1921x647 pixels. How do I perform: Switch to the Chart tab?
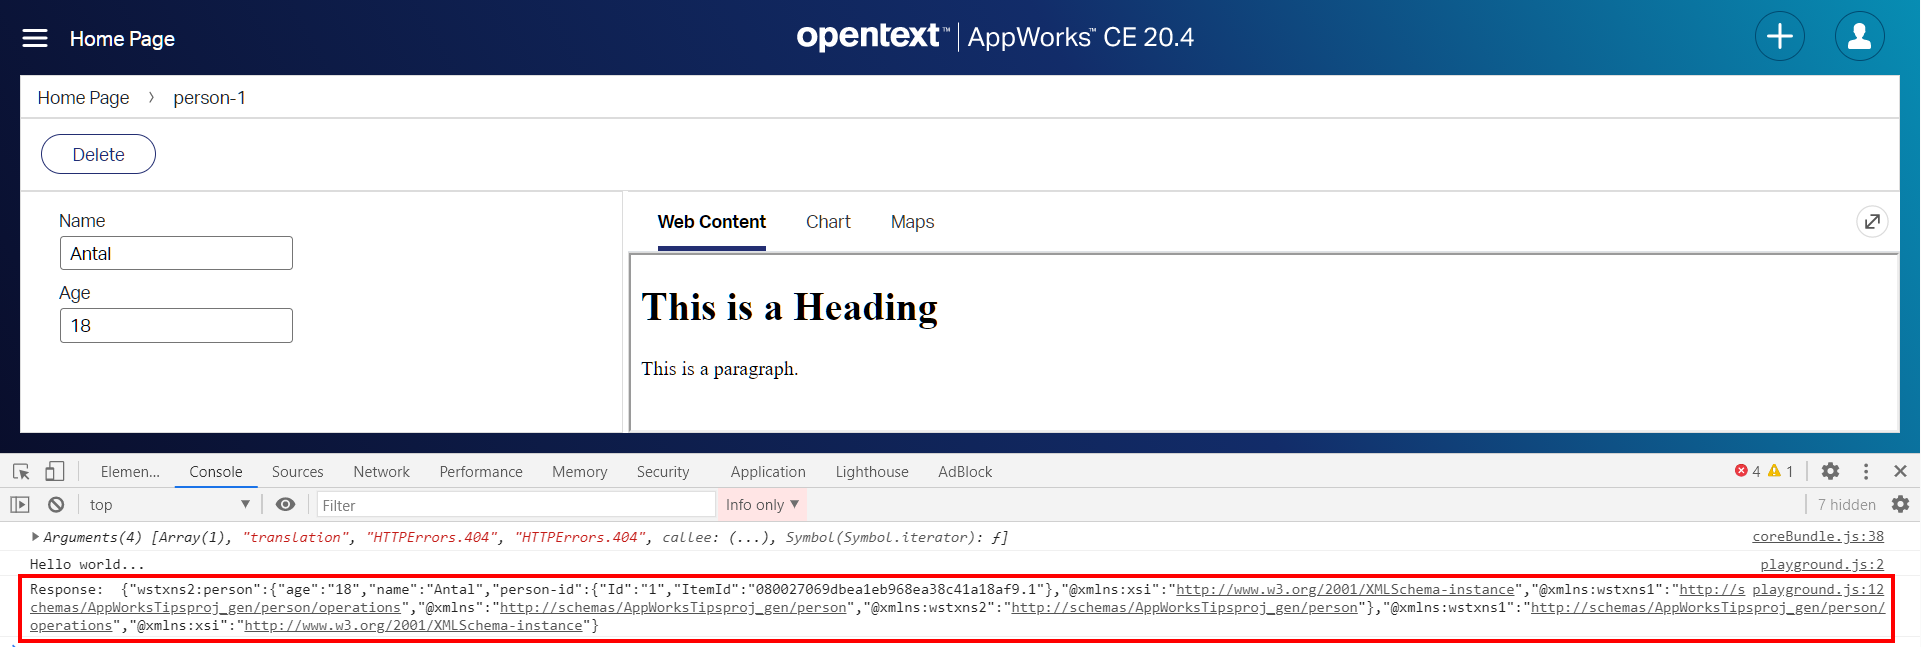tap(828, 222)
